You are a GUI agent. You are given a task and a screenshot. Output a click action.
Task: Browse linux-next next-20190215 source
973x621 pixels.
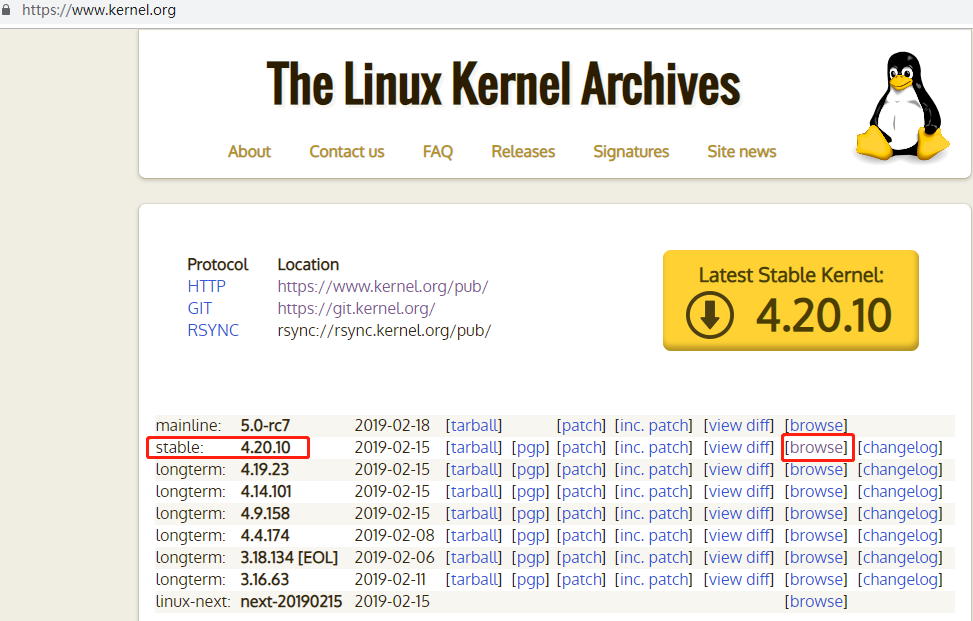pos(816,602)
